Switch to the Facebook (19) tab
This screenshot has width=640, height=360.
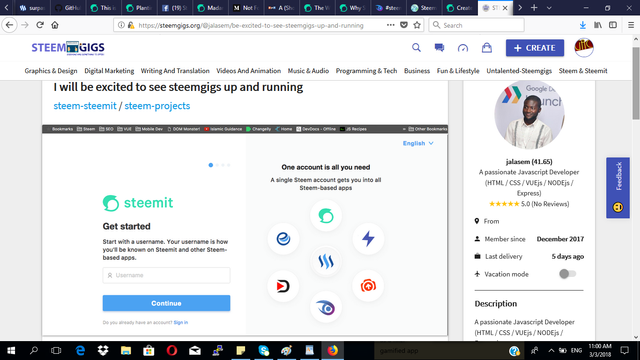[174, 8]
